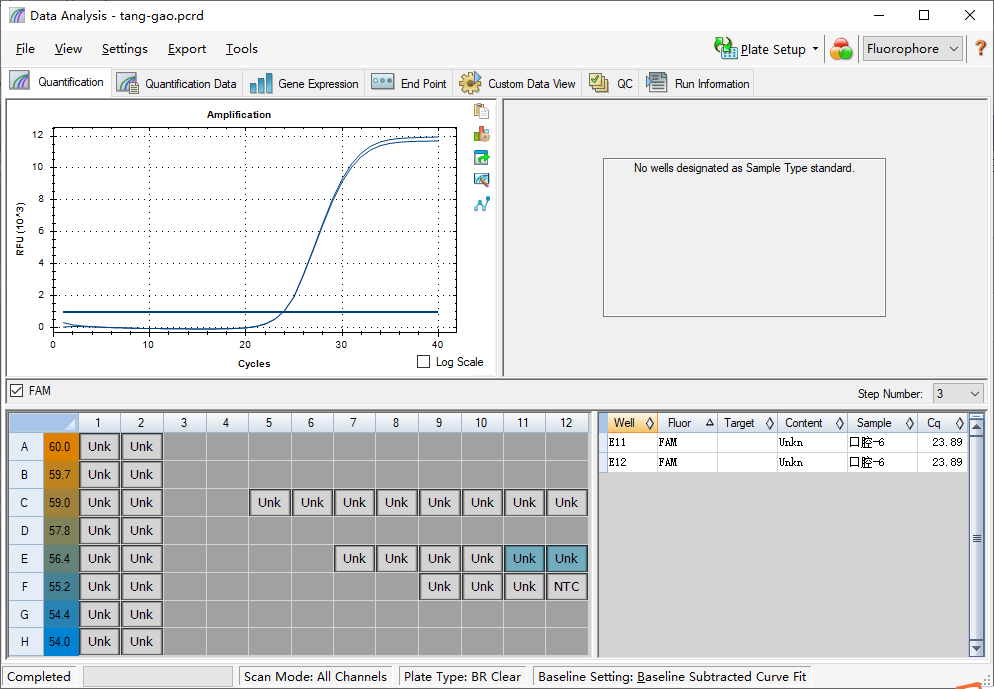Click the chart settings bar graph icon
994x689 pixels.
pos(481,134)
